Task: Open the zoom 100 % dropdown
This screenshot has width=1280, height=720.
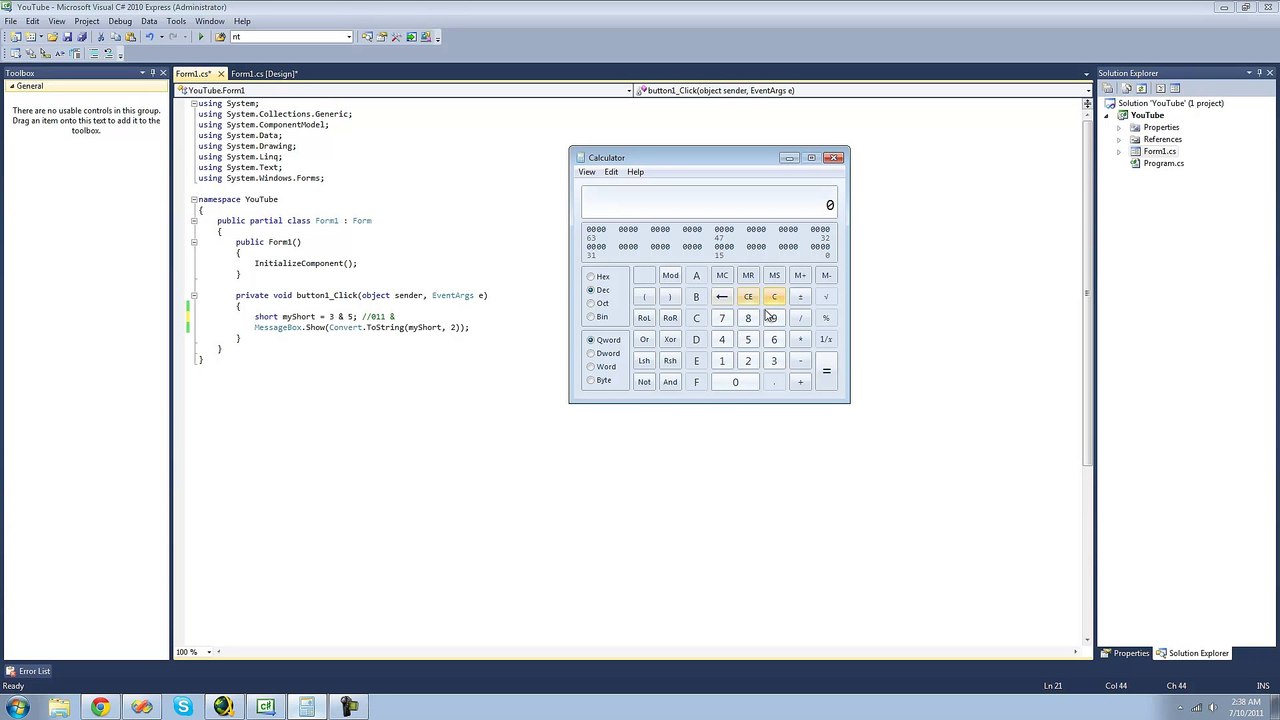Action: pos(210,652)
